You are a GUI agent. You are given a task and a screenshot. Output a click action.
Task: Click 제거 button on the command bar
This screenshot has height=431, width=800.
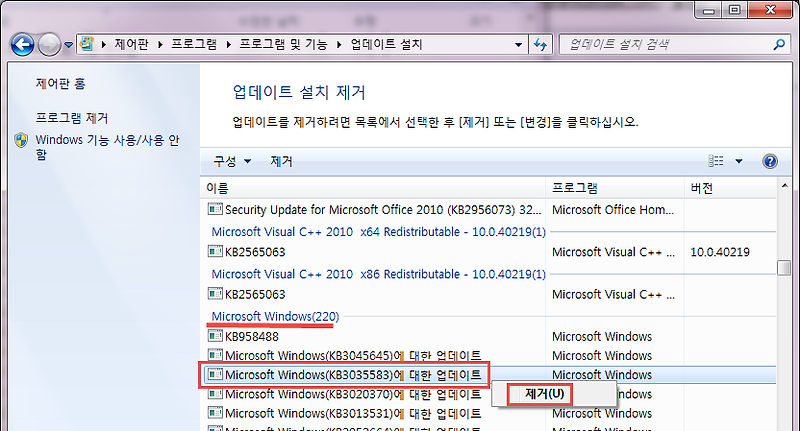point(281,162)
